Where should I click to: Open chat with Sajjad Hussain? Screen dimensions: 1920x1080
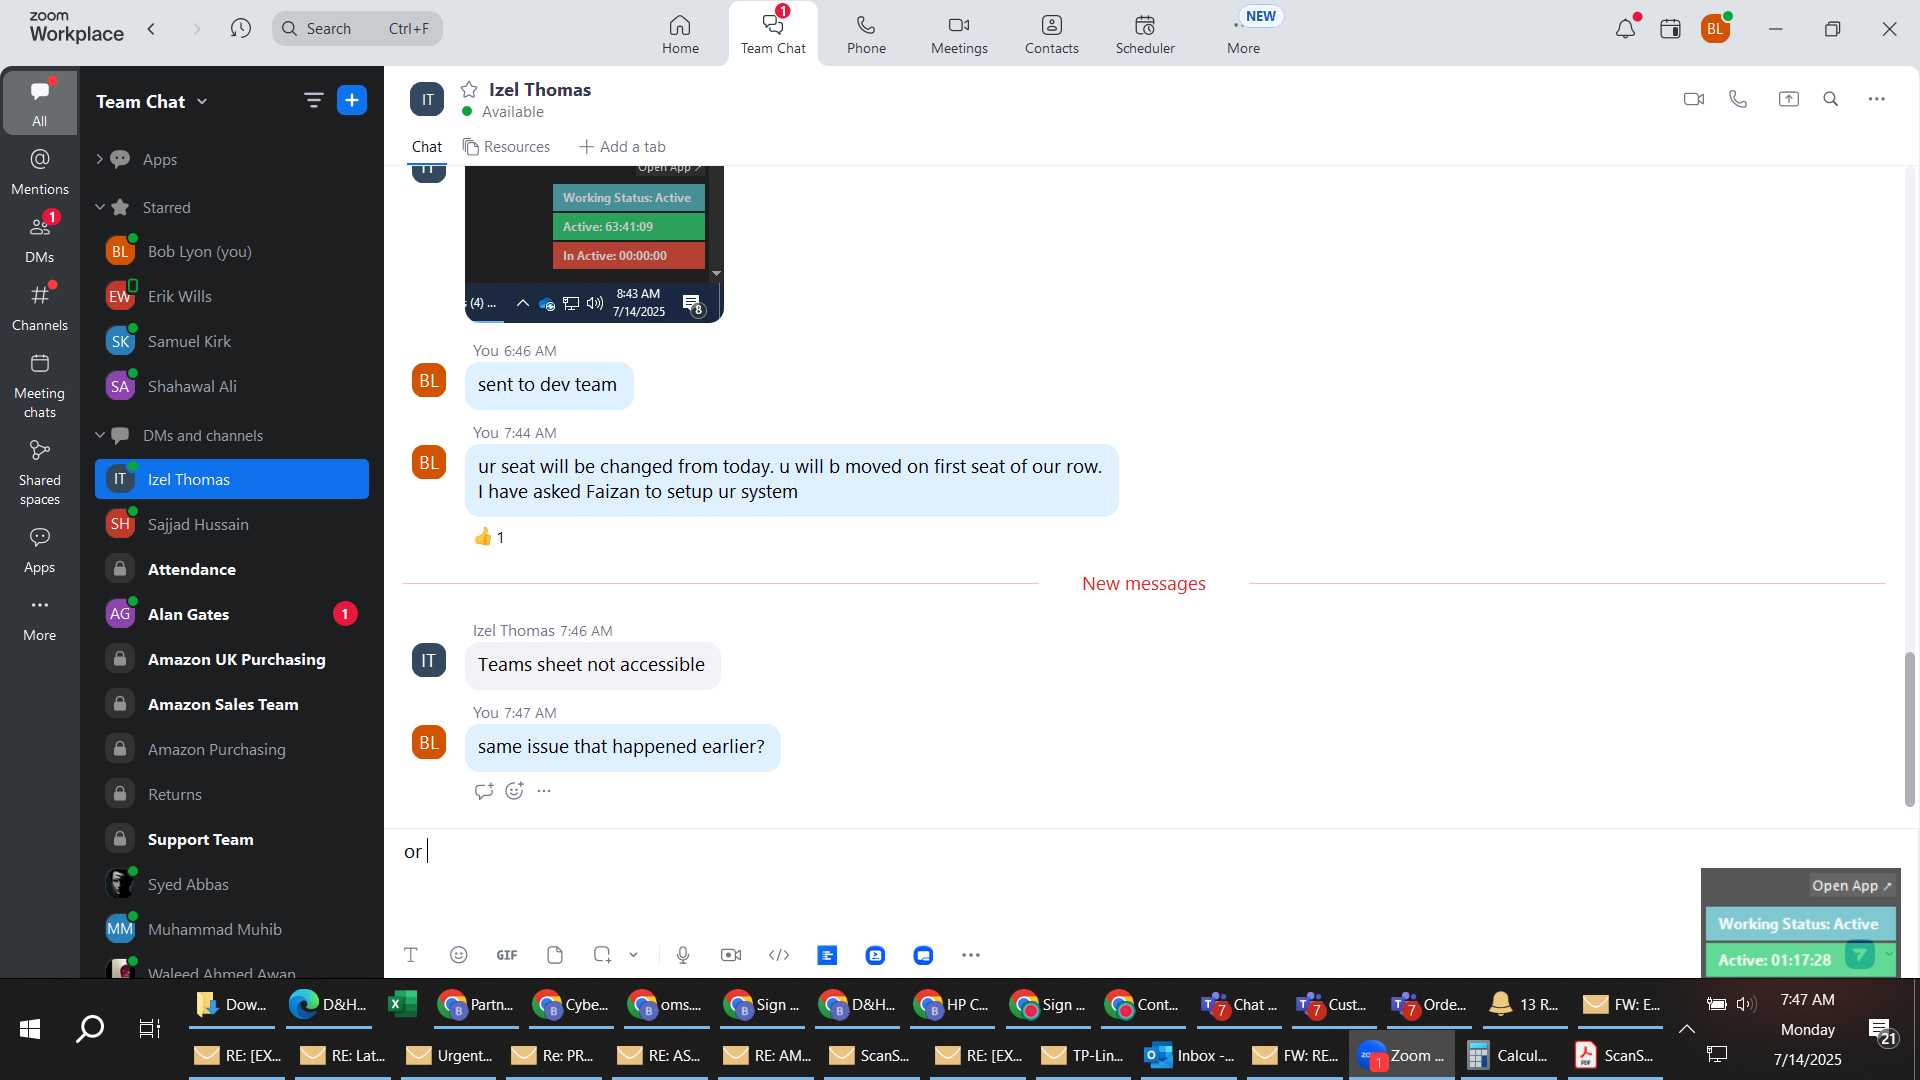[232, 524]
